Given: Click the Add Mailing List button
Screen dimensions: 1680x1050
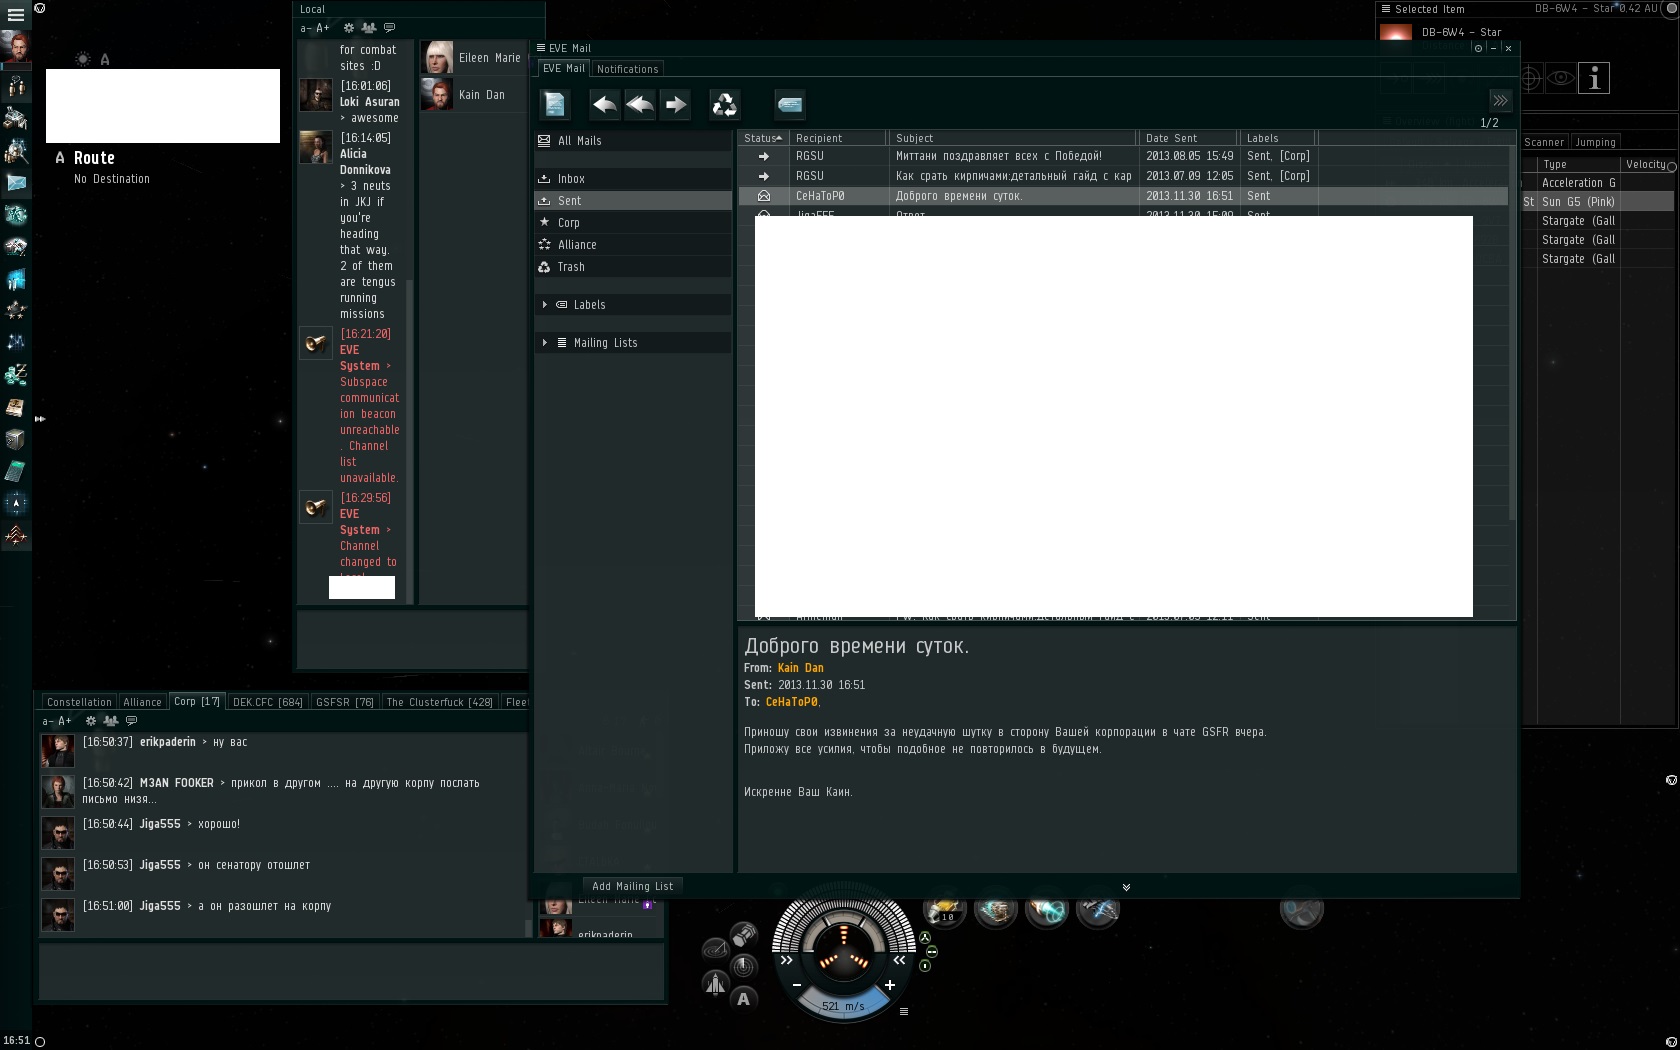Looking at the screenshot, I should (632, 886).
